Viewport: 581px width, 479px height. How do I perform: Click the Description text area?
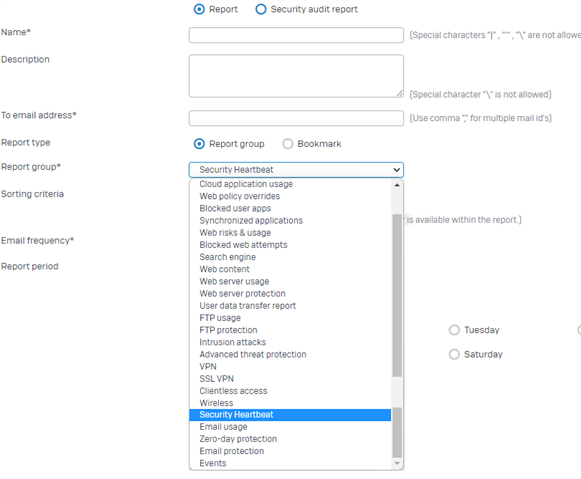tap(296, 76)
